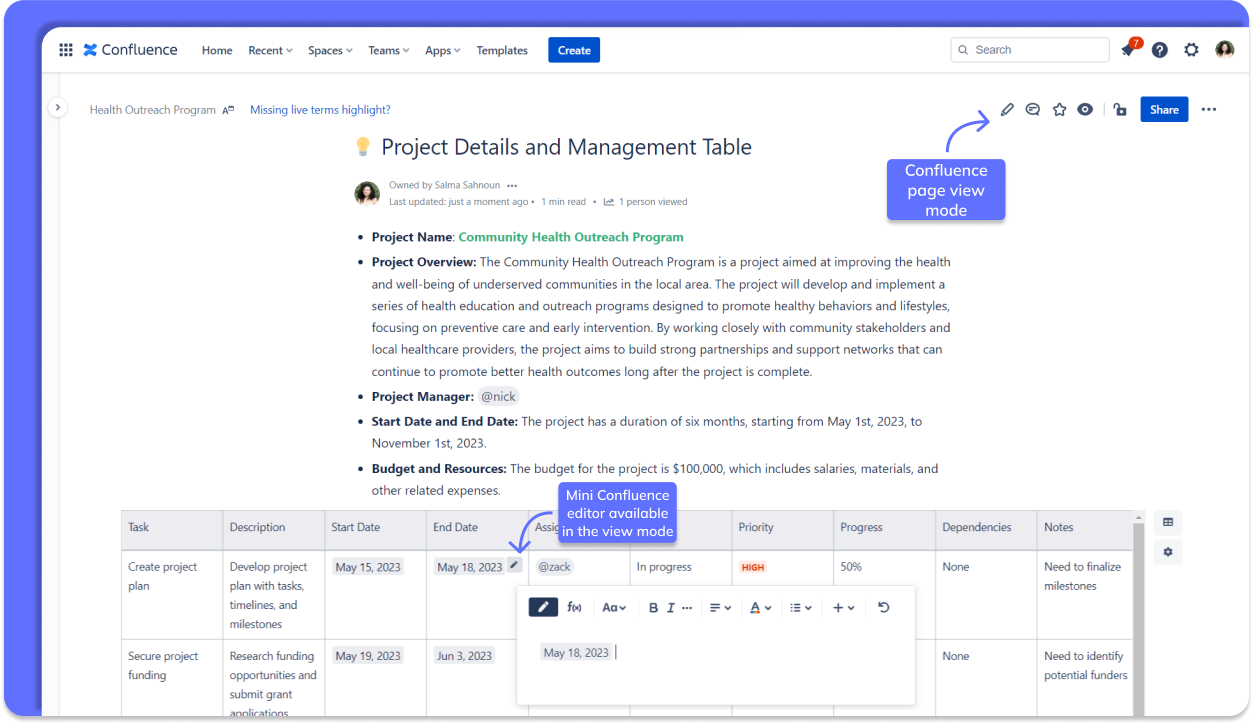1253x724 pixels.
Task: Click the pencil icon beside May 18, 2023
Action: tap(514, 565)
